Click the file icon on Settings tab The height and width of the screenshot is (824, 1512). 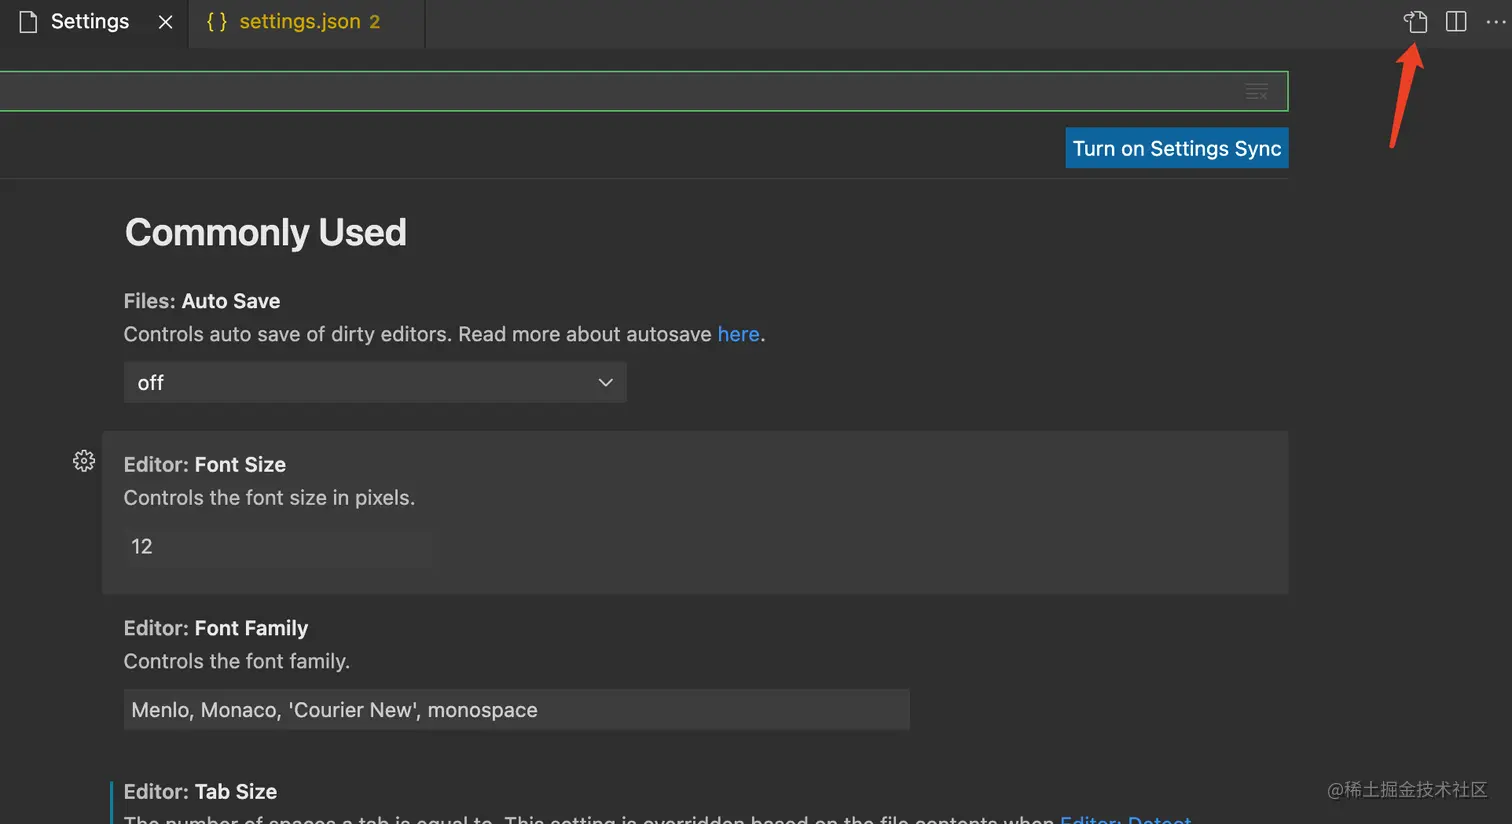(x=28, y=22)
